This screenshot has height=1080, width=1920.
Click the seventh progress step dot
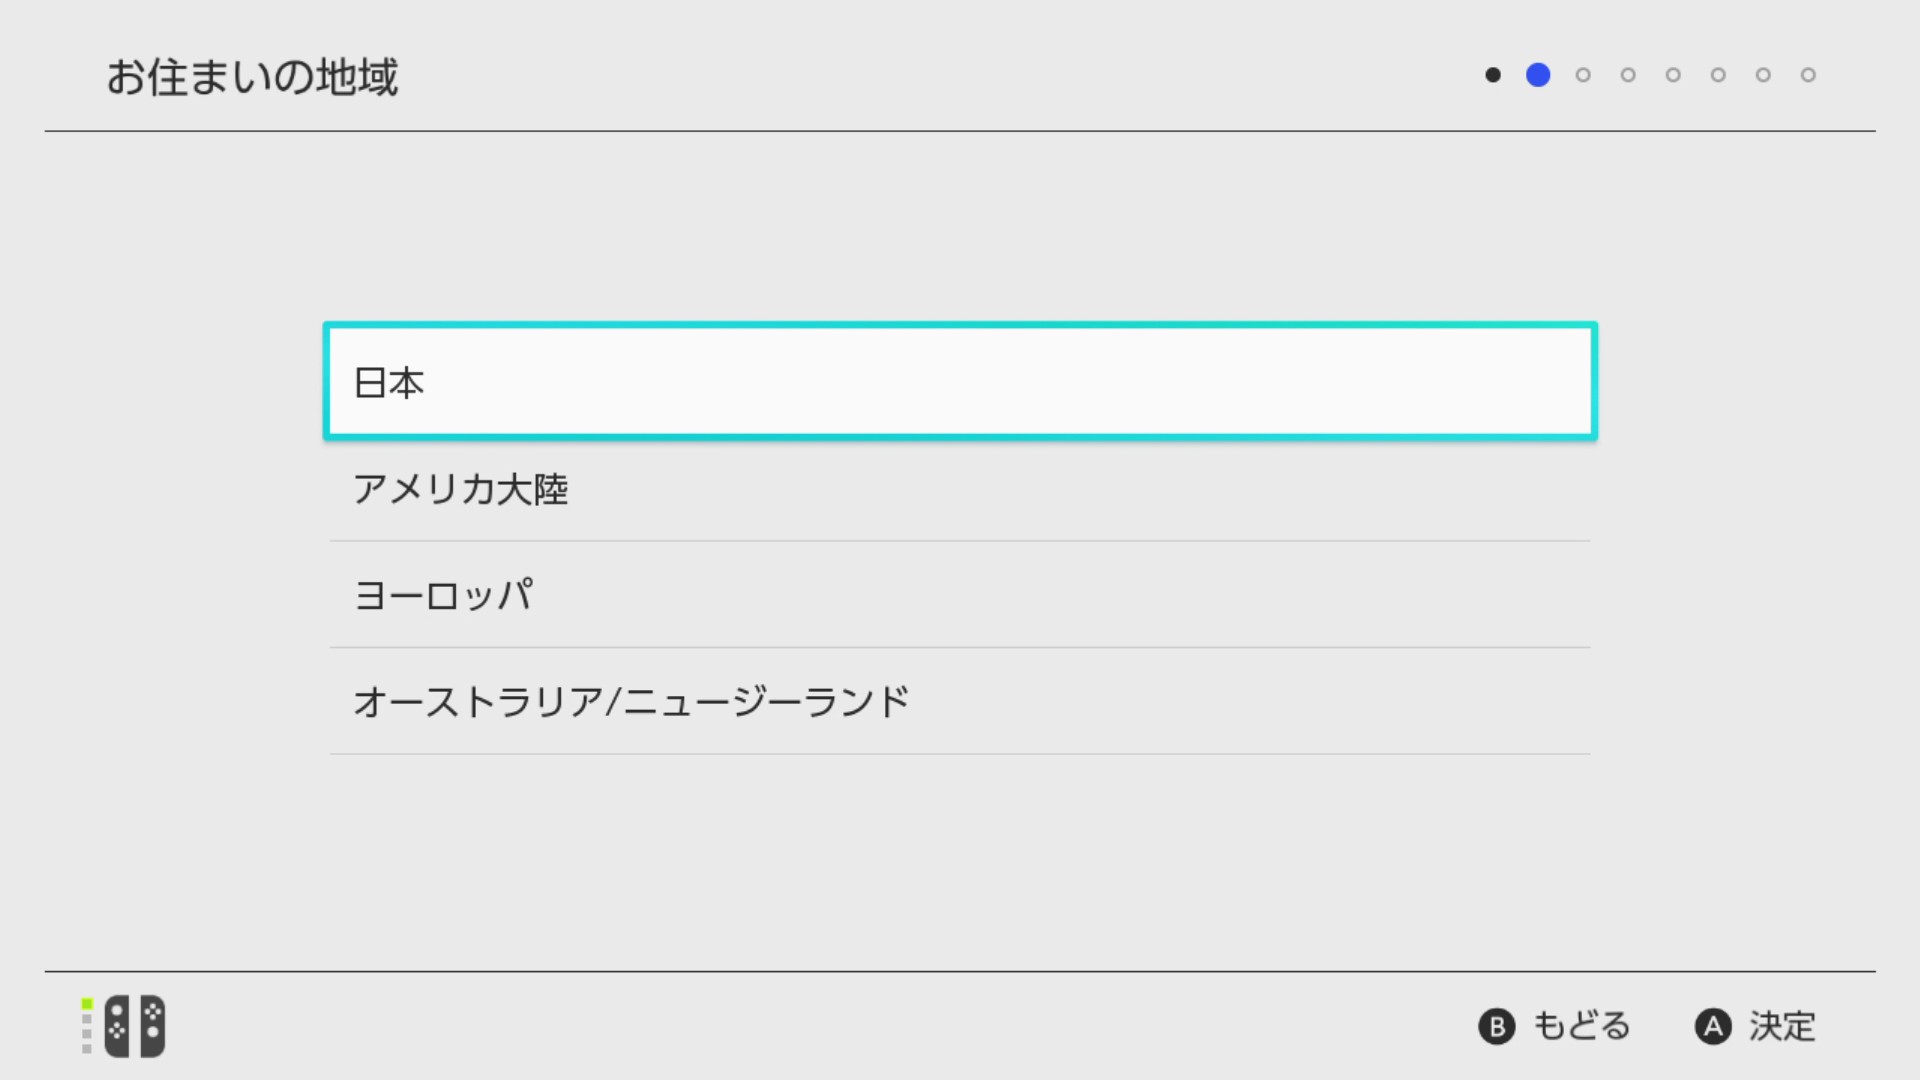[1763, 75]
